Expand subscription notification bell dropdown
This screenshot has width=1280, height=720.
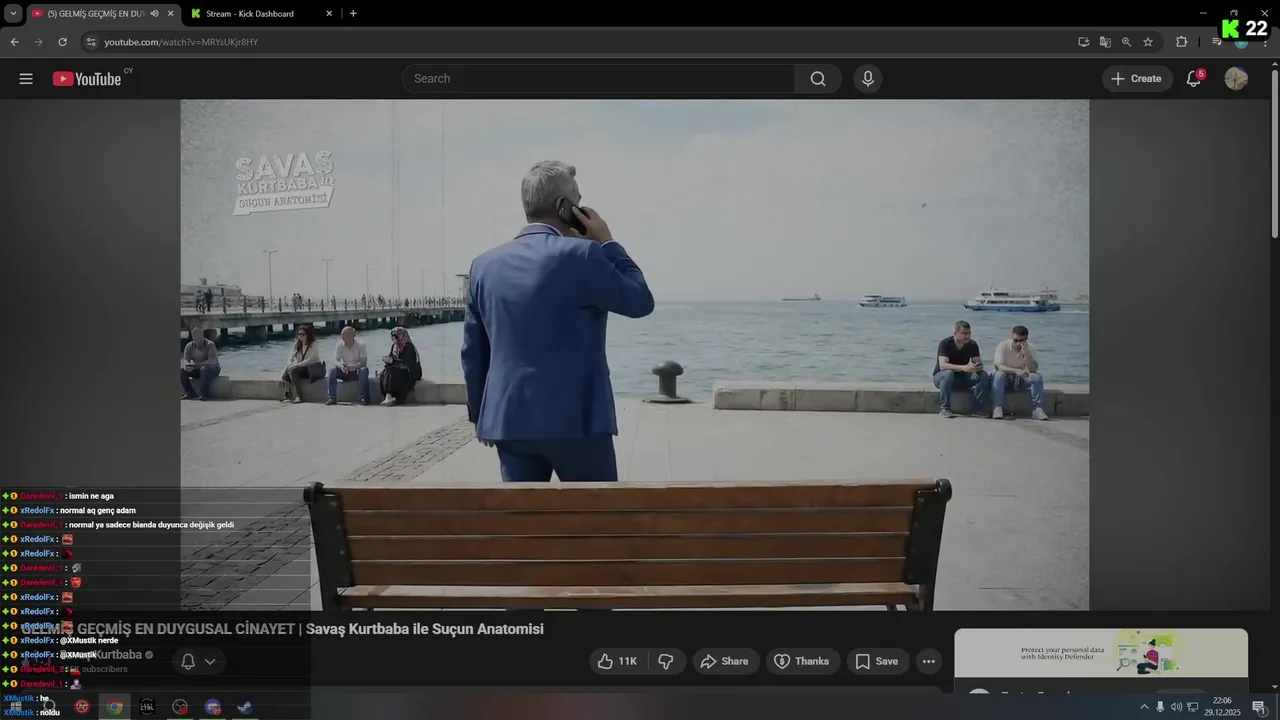(198, 661)
